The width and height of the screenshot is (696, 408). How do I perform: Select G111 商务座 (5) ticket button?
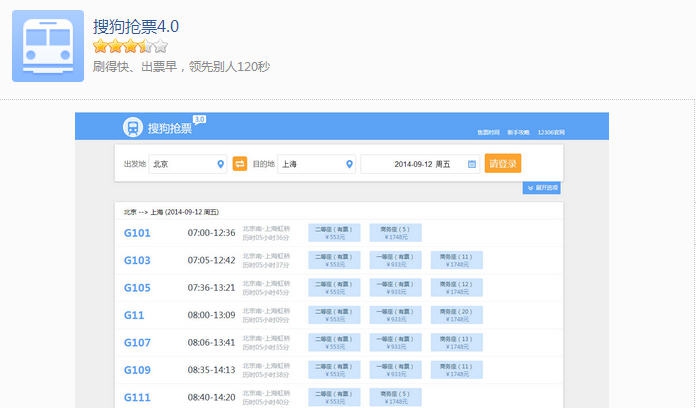point(395,398)
